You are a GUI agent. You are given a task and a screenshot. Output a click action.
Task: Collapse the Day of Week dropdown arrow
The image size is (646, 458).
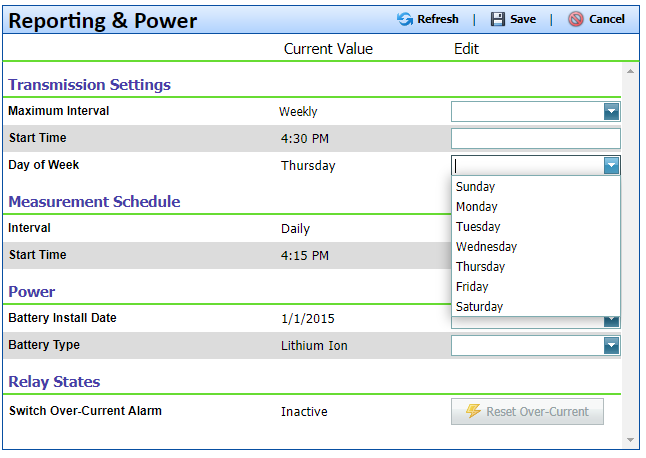tap(611, 166)
